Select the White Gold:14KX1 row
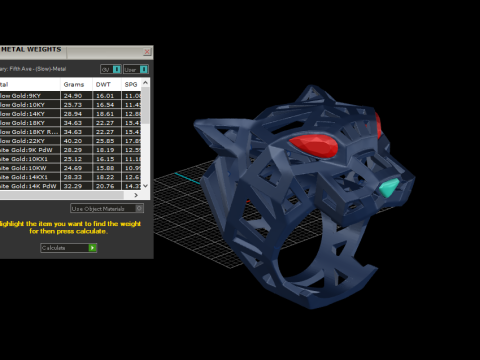 70,177
